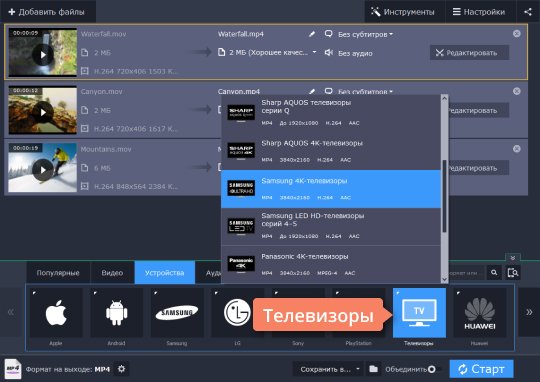
Task: Click the subtitles speech bubble icon for Waterfall
Action: tap(329, 34)
